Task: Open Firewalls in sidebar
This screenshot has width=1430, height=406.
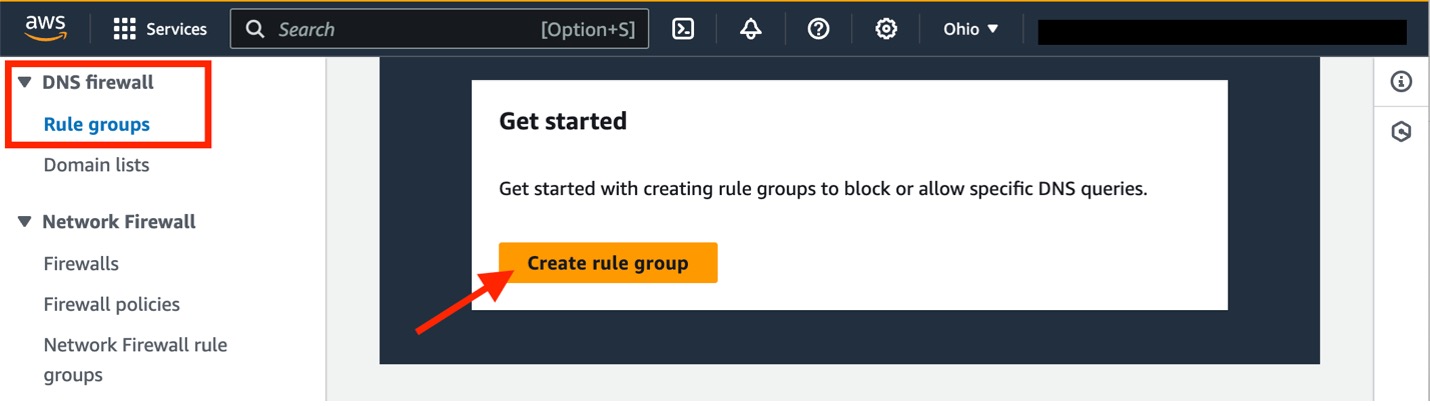Action: pyautogui.click(x=81, y=264)
